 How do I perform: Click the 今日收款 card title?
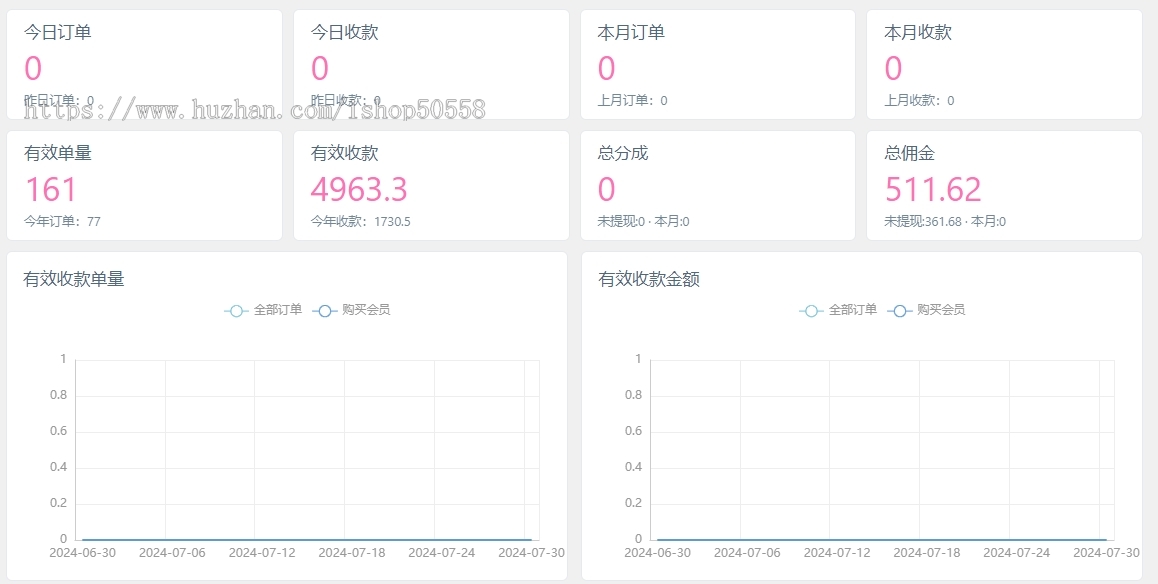click(344, 32)
